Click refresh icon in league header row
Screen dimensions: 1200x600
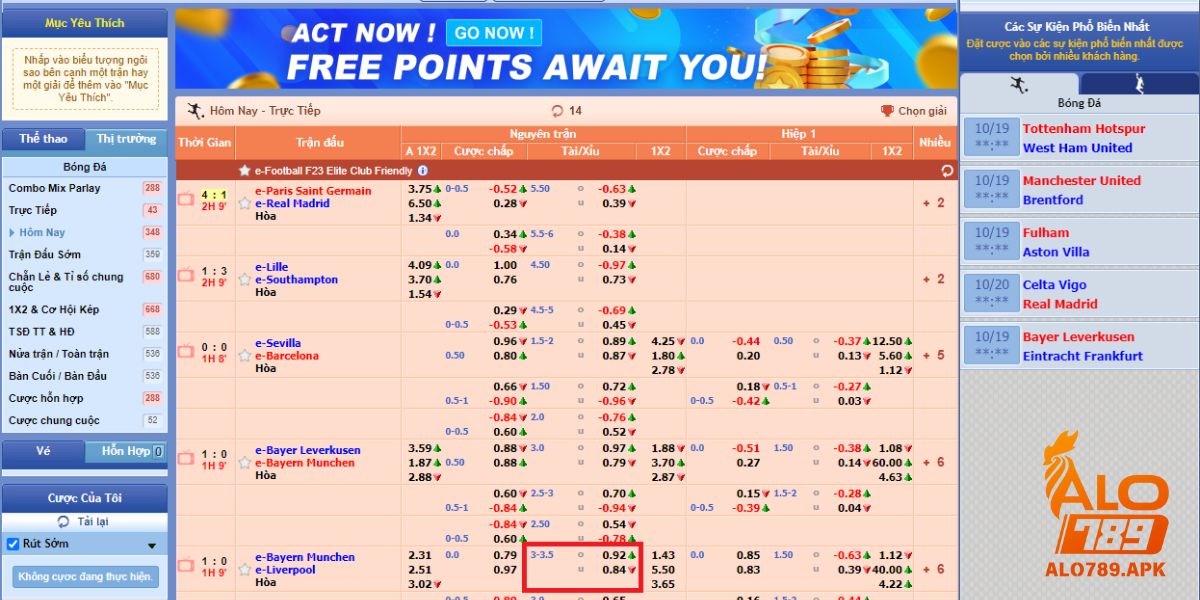[946, 171]
